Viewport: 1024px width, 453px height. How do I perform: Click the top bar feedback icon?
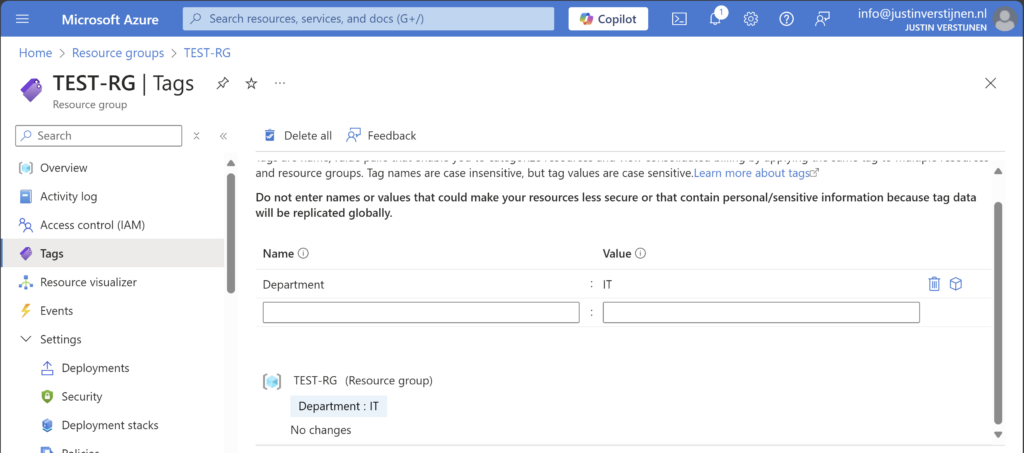(x=822, y=19)
